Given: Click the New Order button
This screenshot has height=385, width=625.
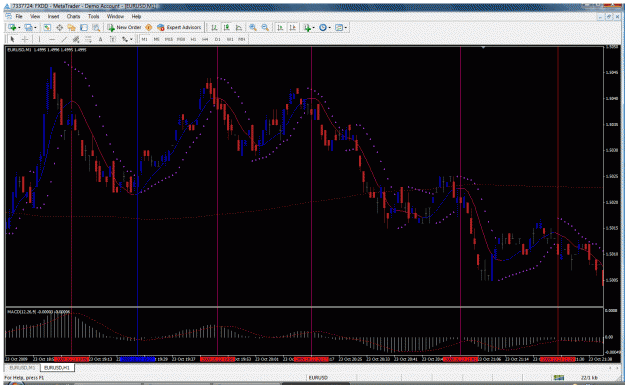Looking at the screenshot, I should [124, 27].
